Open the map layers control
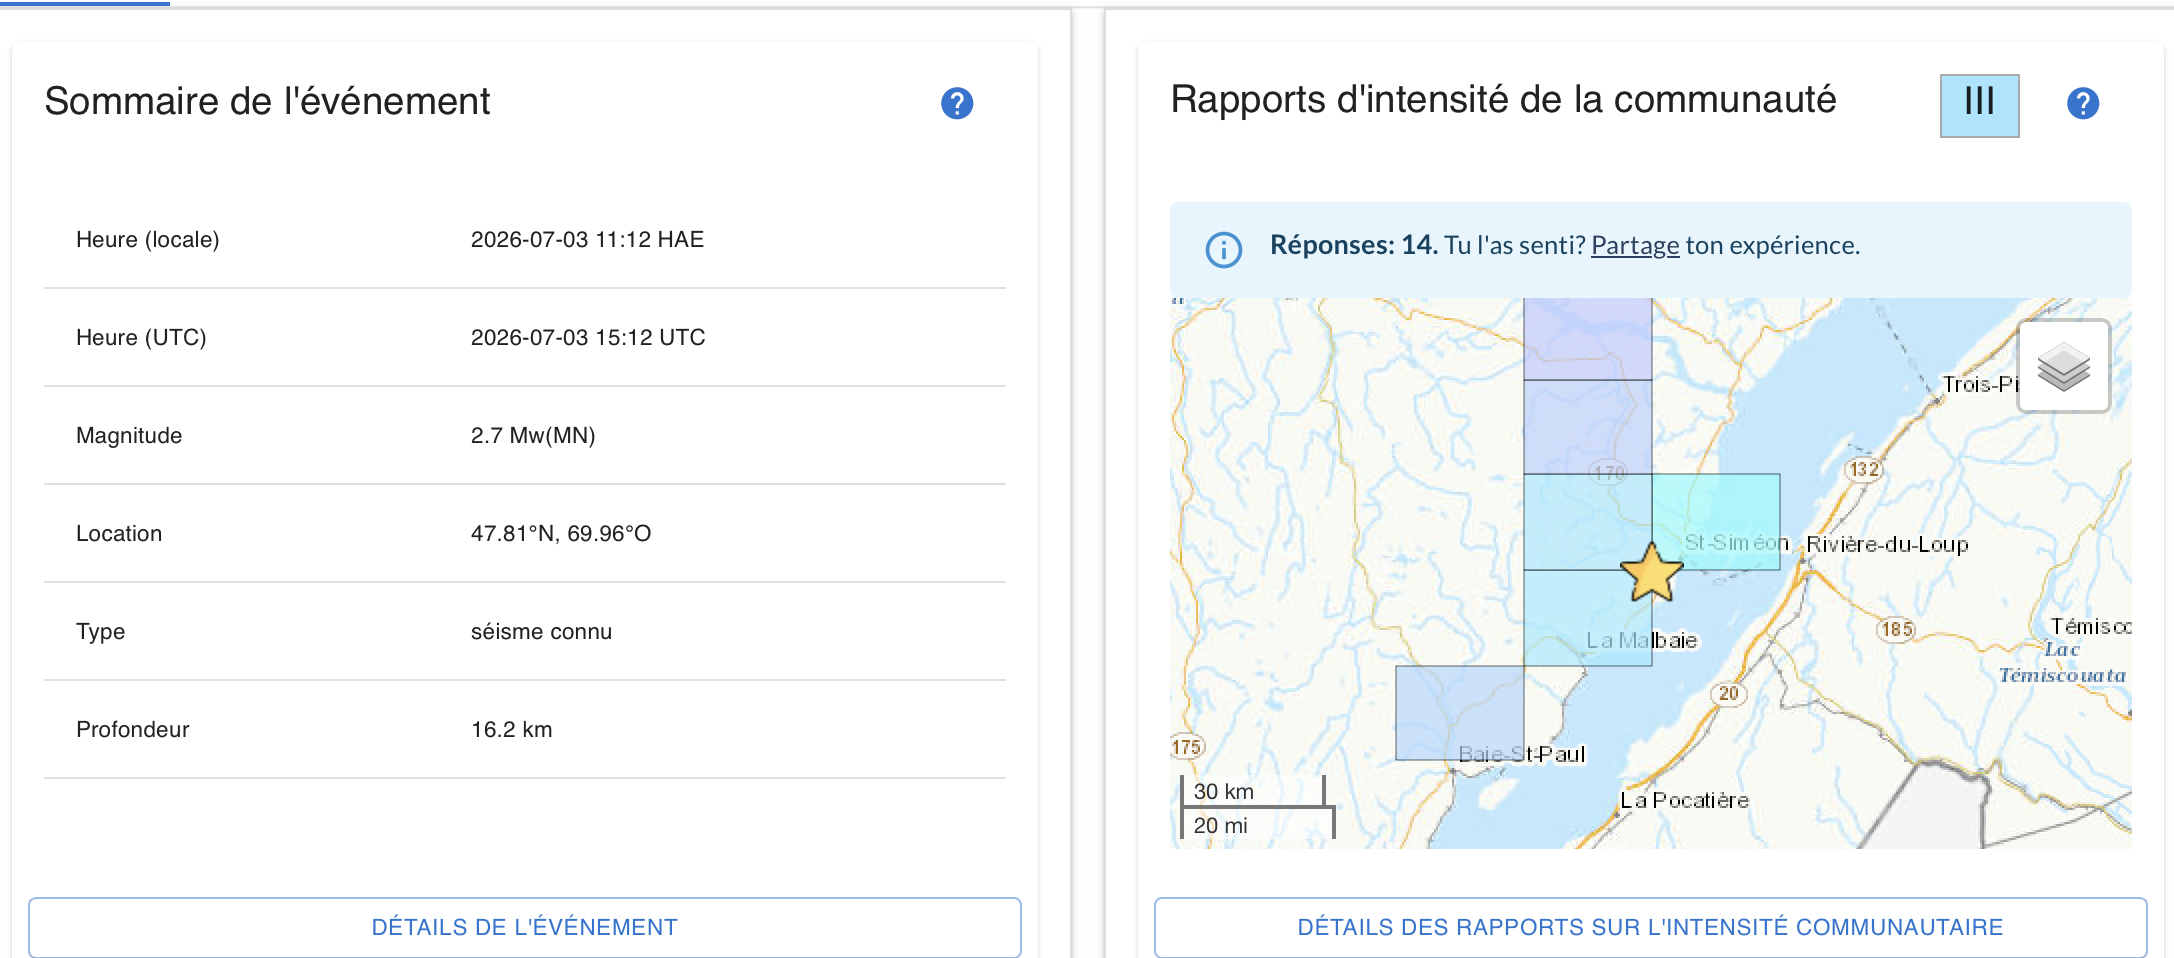This screenshot has width=2174, height=958. [2064, 366]
